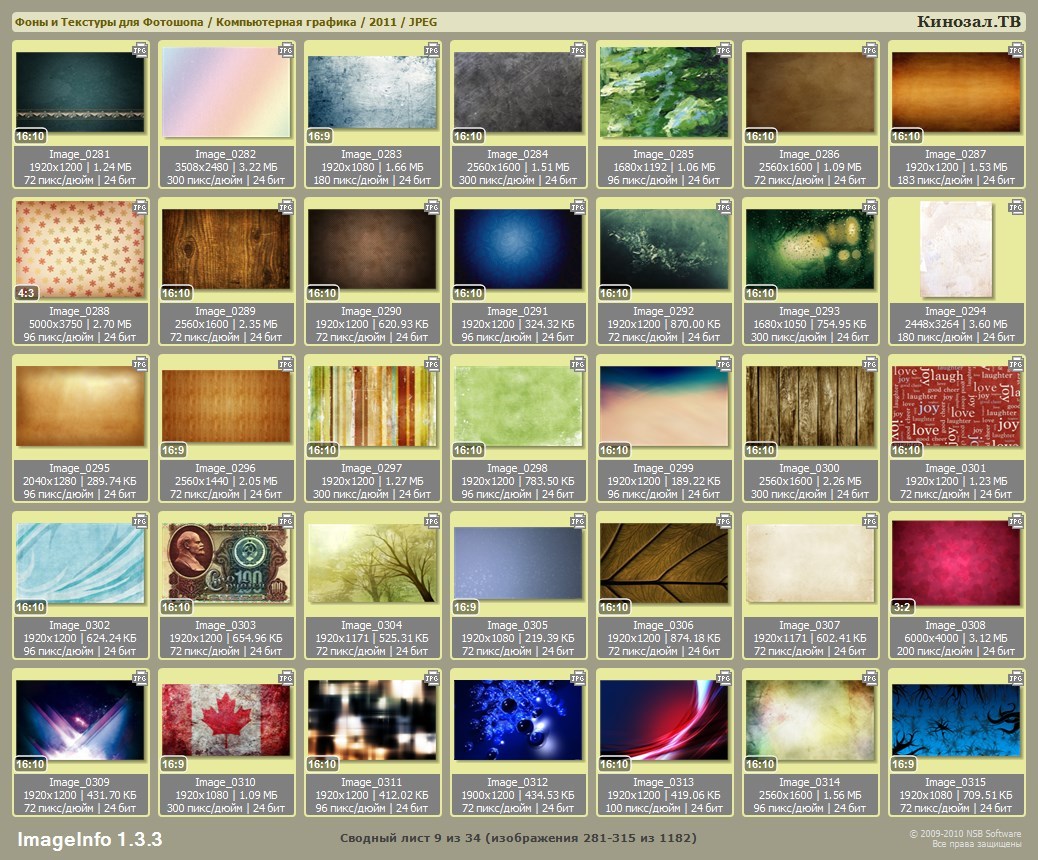This screenshot has height=860, width=1038.
Task: Select the pastel gradient thumbnail Image_0282
Action: click(x=225, y=92)
